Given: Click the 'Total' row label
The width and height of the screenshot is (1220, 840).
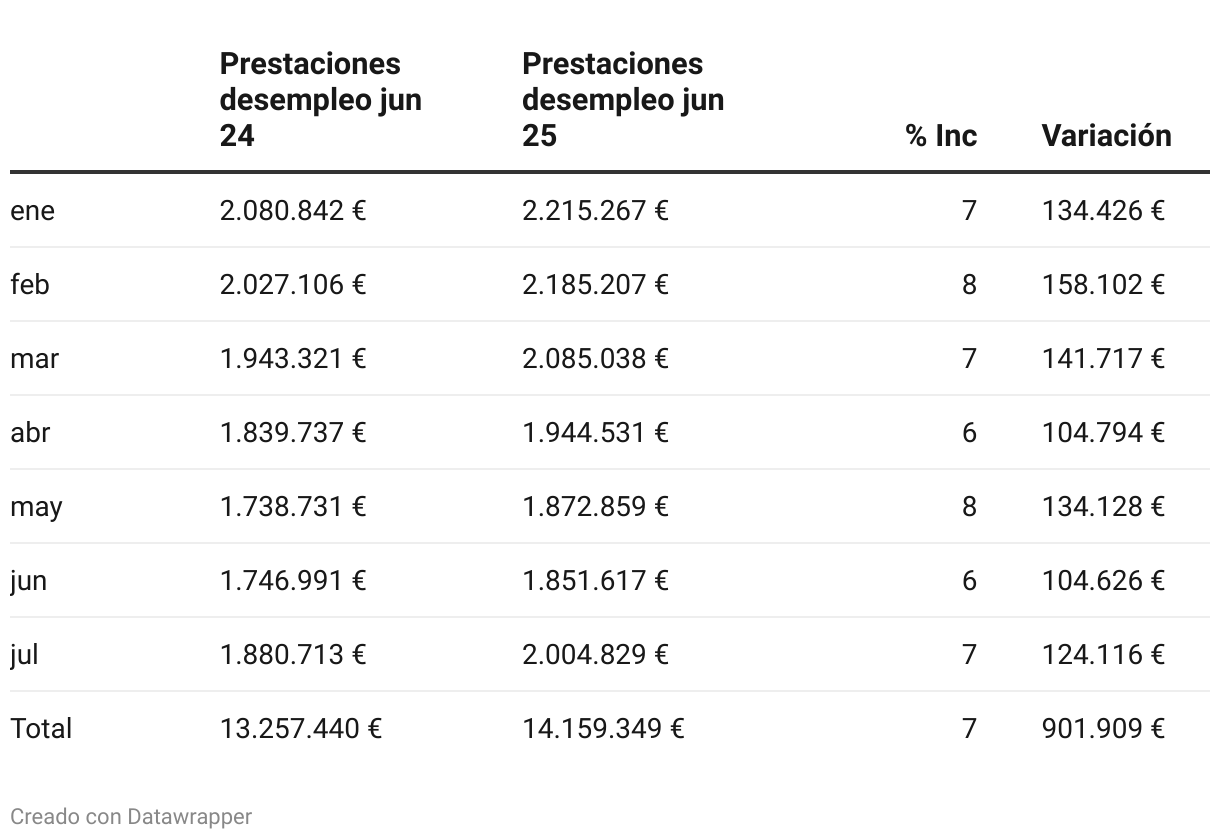Looking at the screenshot, I should [x=41, y=729].
